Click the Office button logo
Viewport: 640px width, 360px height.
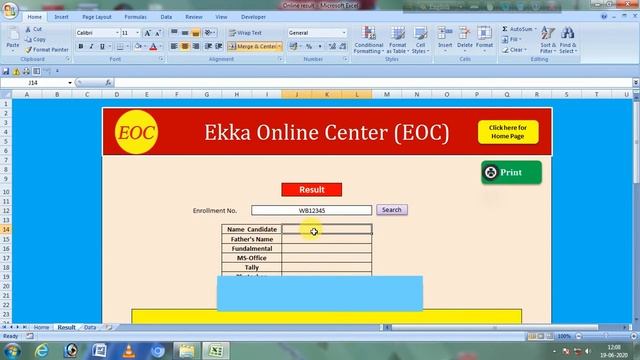[10, 10]
